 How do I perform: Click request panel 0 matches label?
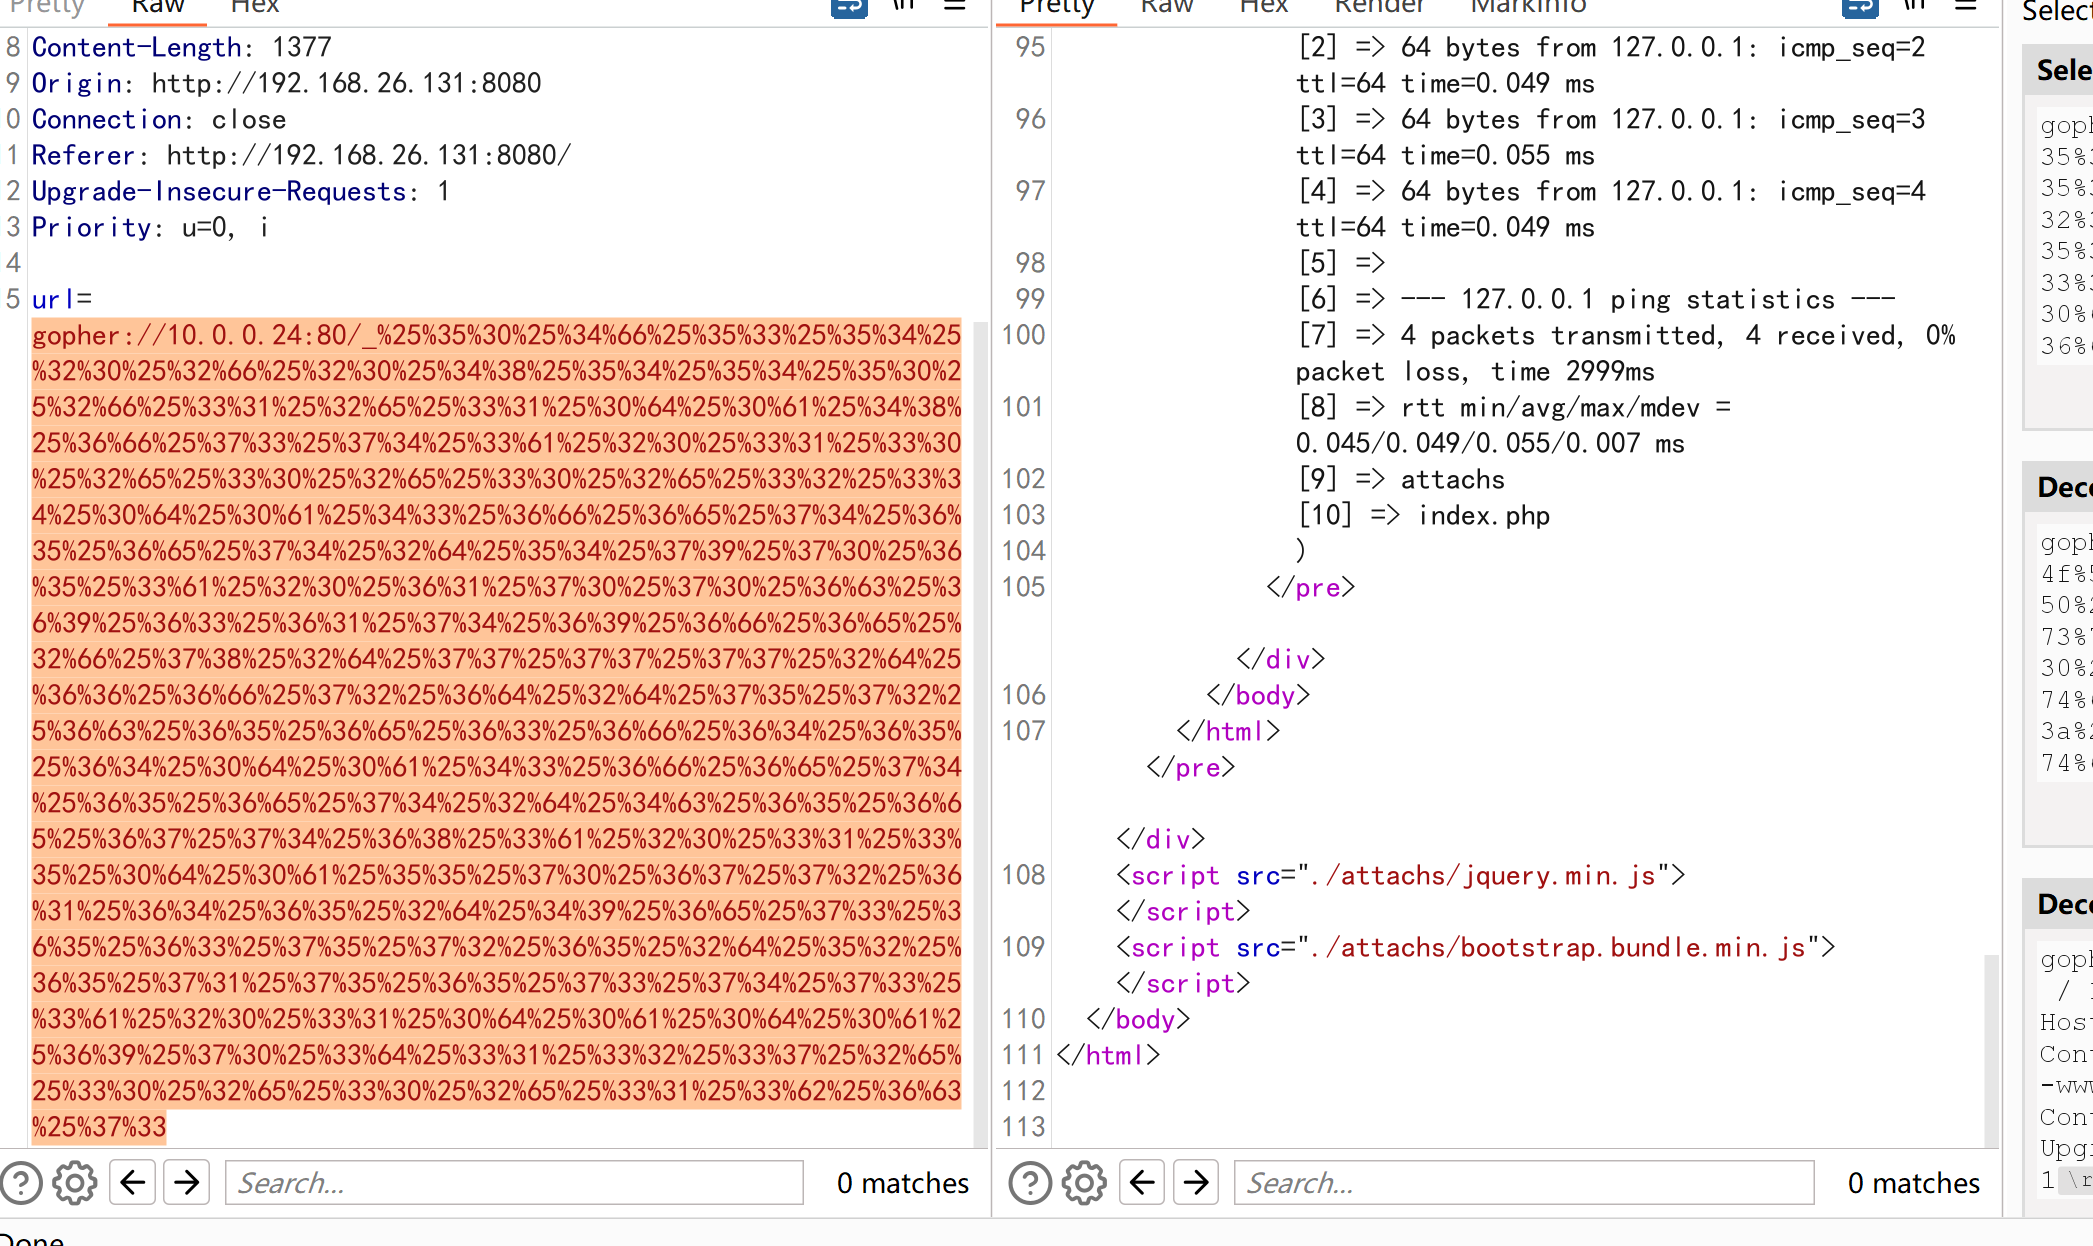(902, 1183)
